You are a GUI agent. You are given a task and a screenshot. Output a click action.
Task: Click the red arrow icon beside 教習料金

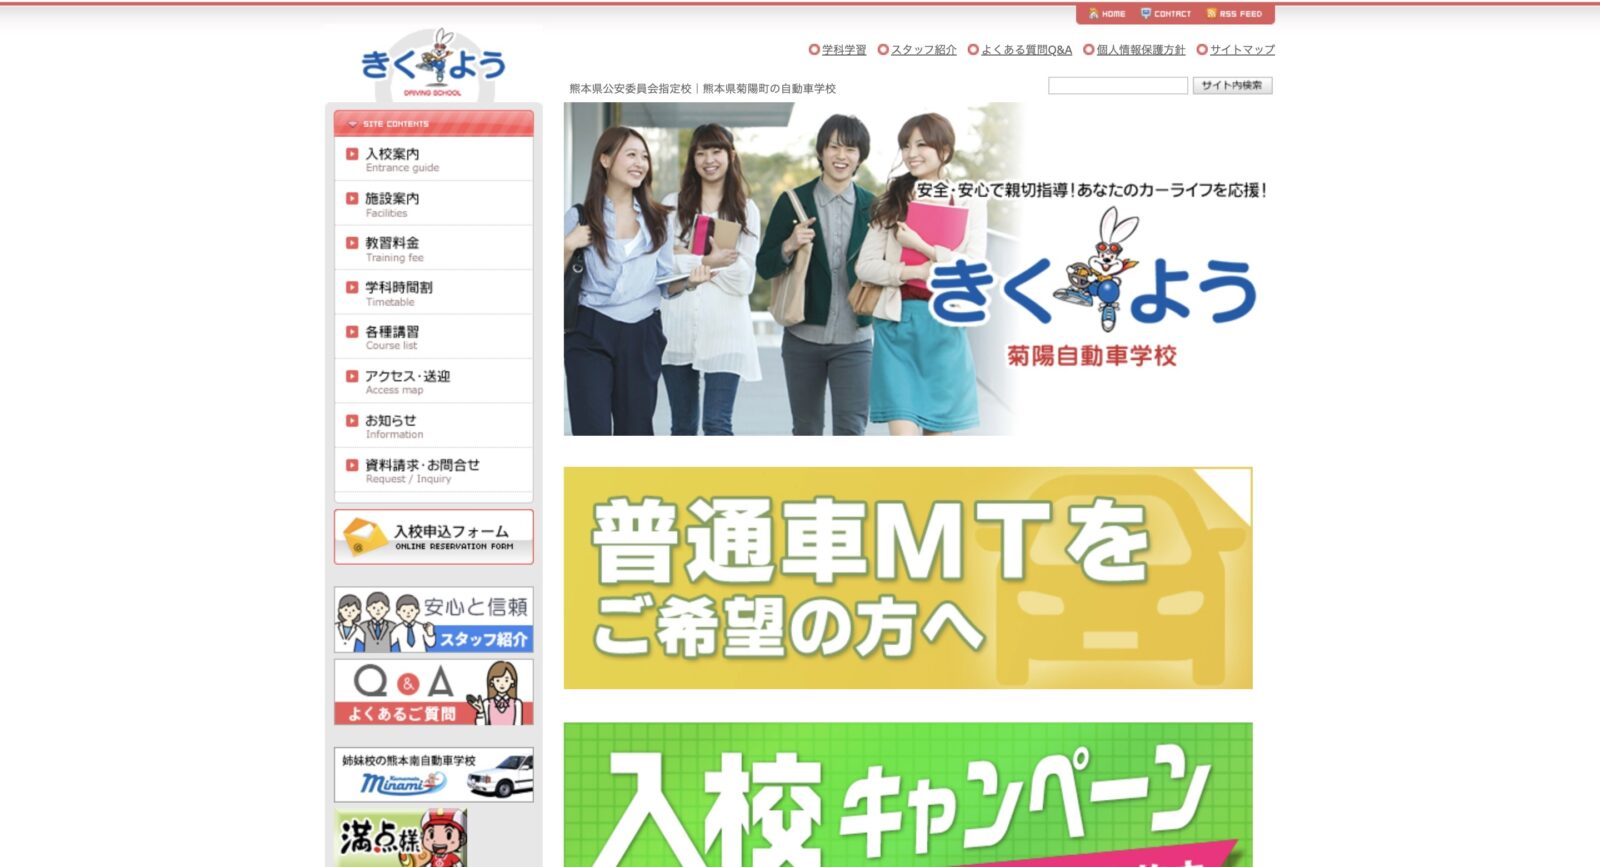352,243
